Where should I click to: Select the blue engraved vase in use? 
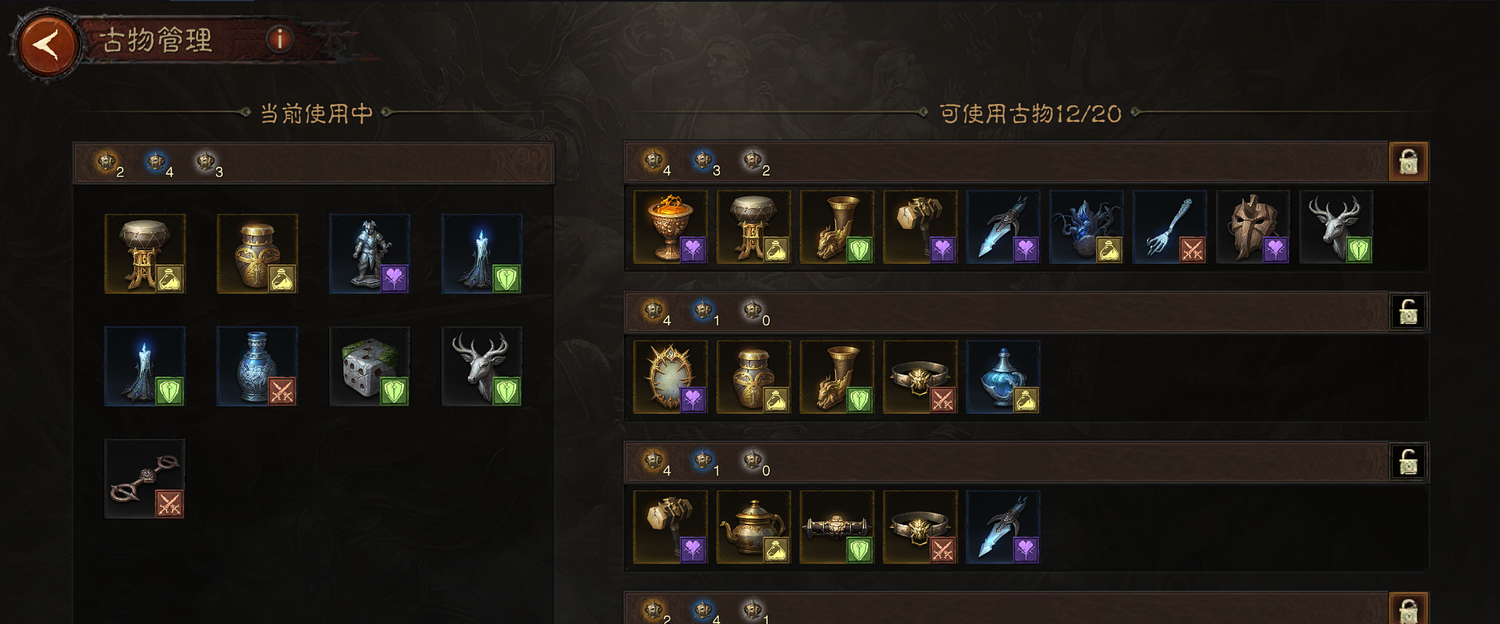click(257, 366)
